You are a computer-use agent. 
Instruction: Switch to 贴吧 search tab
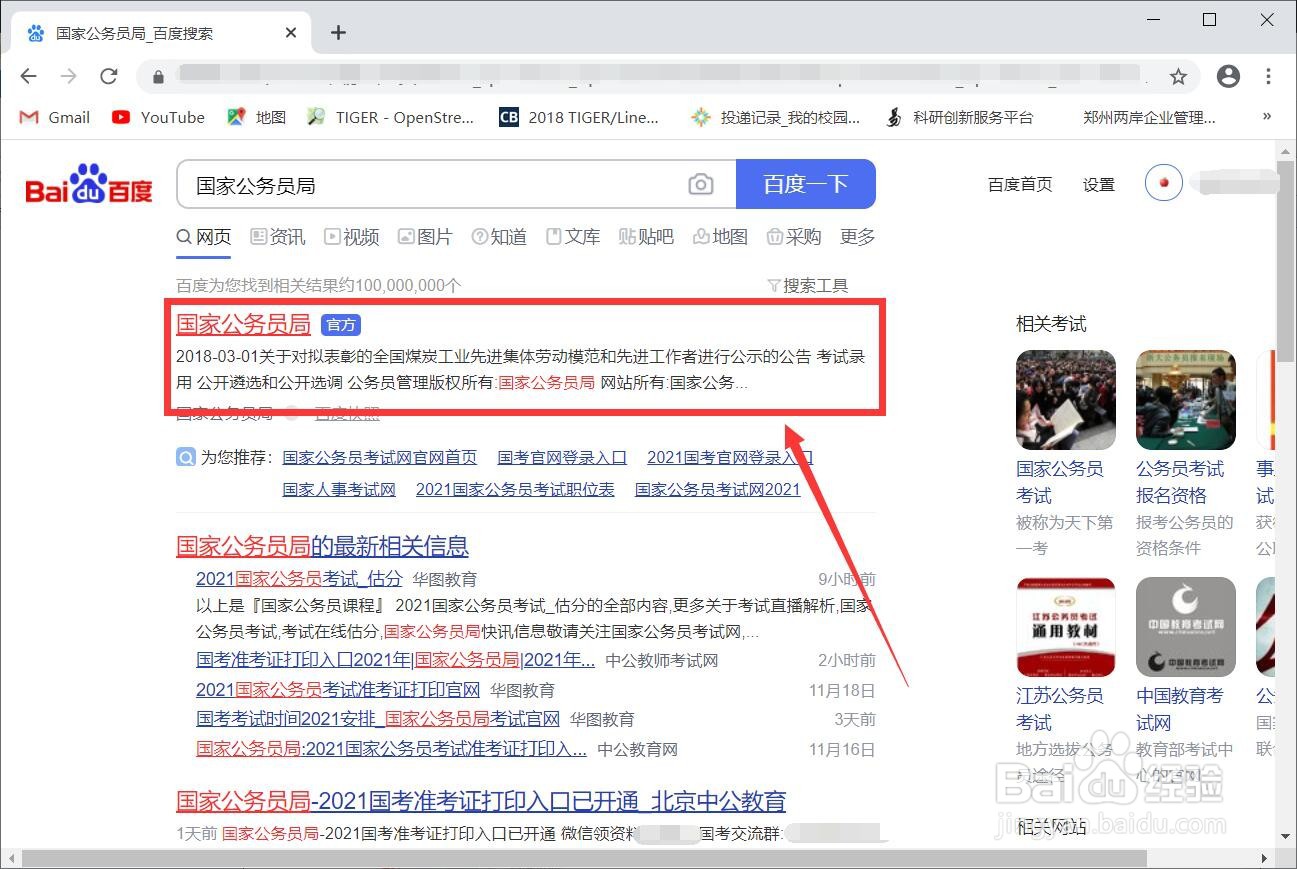(647, 237)
